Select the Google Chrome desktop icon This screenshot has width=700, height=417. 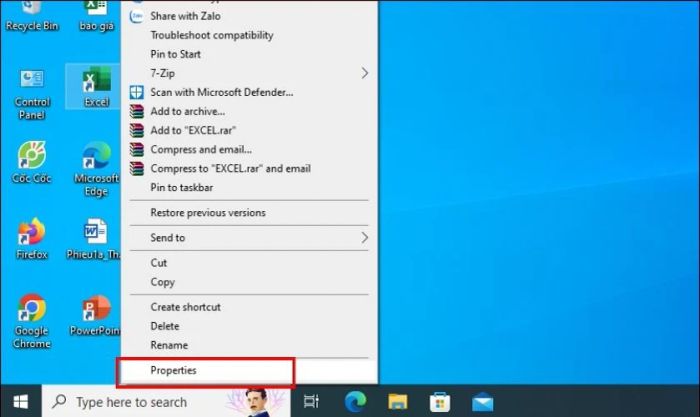(32, 321)
